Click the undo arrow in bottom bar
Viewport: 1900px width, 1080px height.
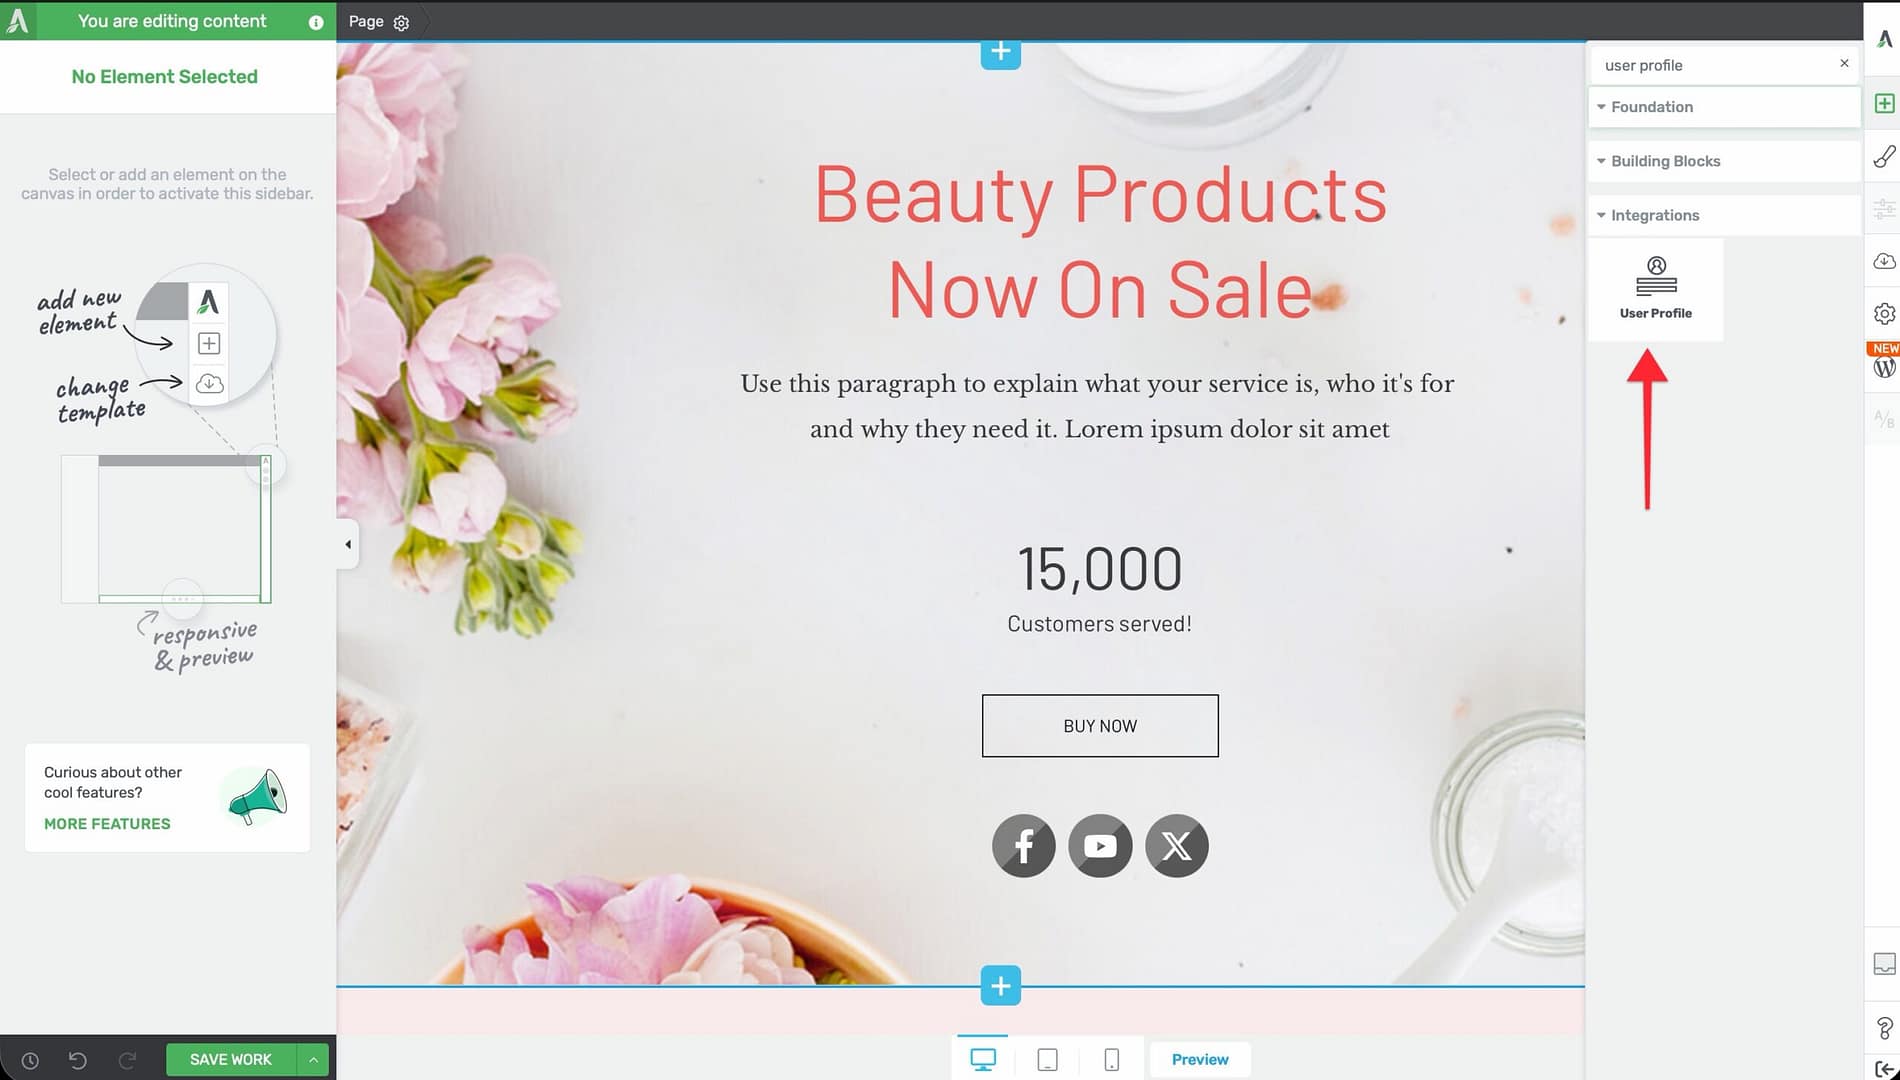[78, 1060]
